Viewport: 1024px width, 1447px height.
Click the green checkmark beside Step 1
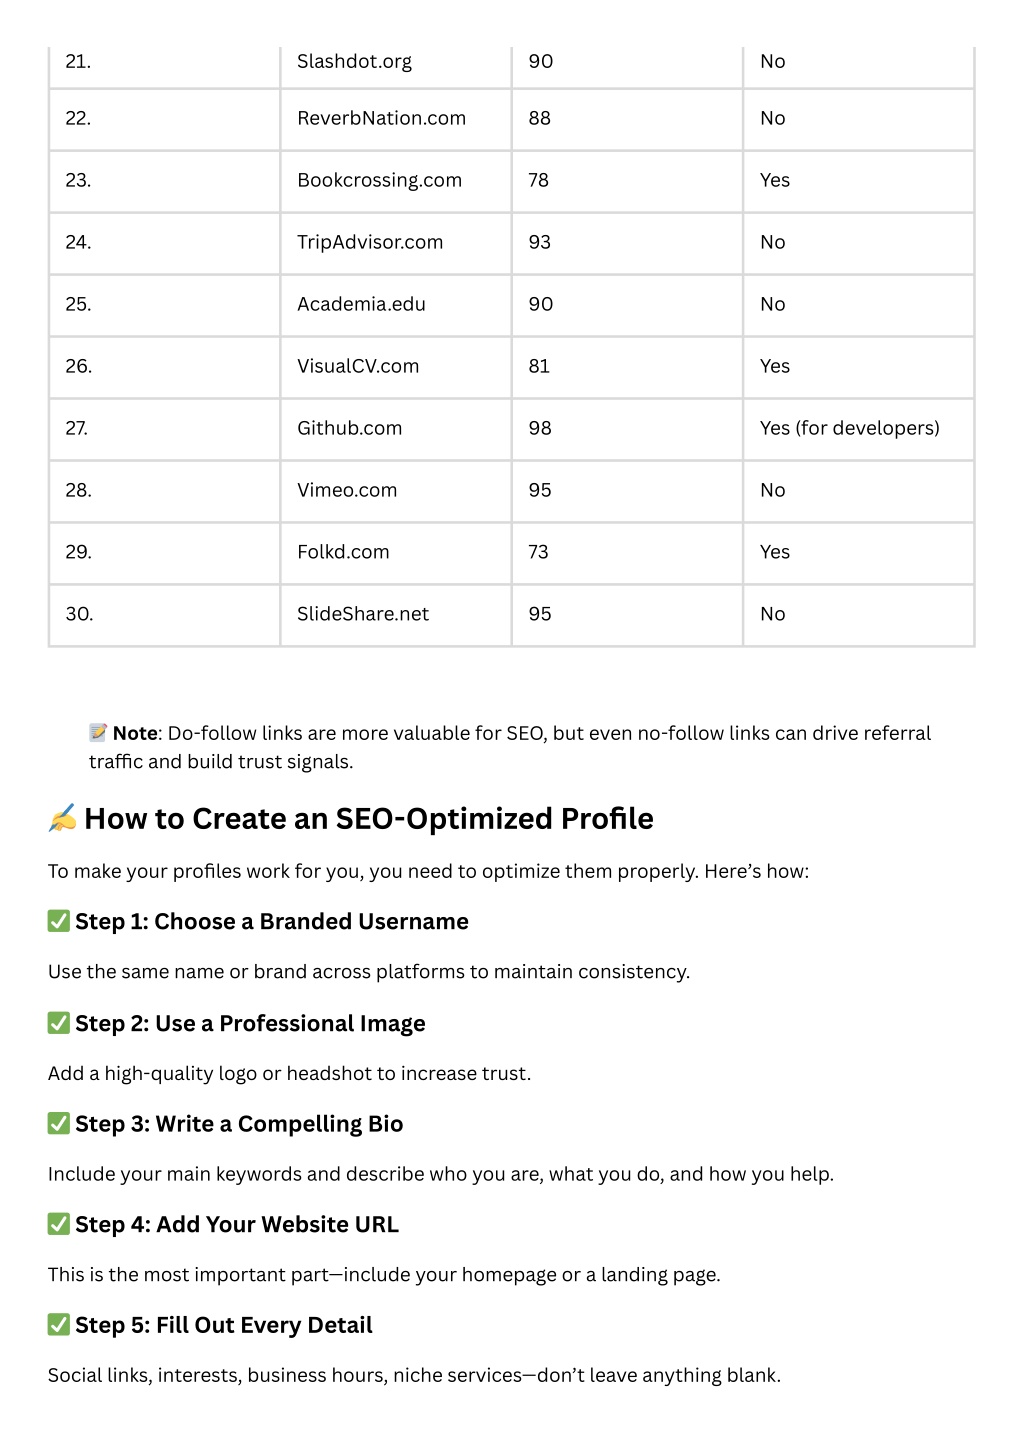click(x=59, y=921)
